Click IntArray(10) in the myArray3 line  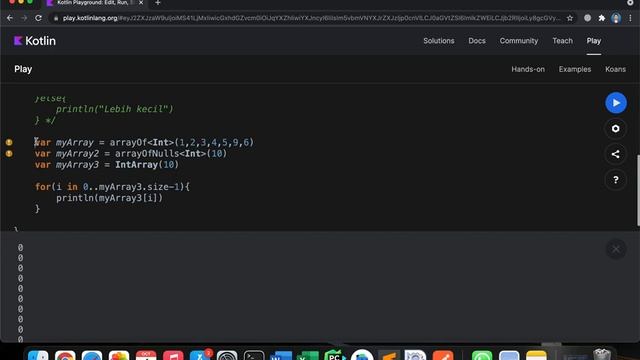[x=147, y=165]
